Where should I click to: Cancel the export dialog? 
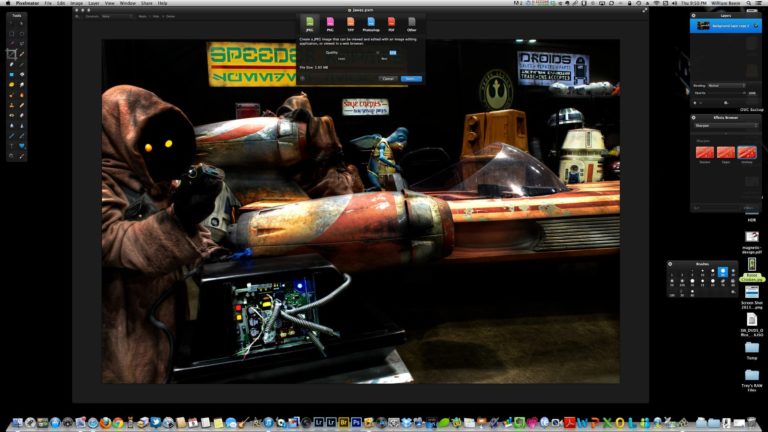(x=388, y=78)
